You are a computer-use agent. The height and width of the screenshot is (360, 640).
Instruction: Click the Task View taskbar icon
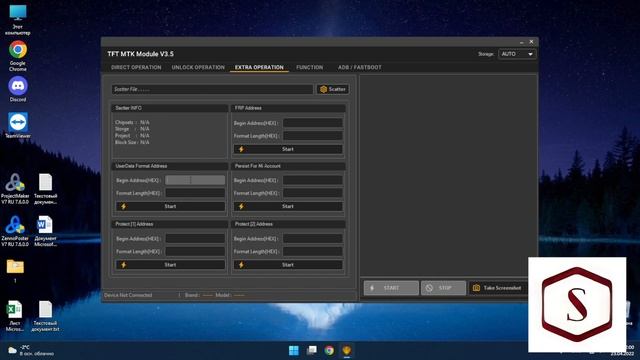pos(312,350)
